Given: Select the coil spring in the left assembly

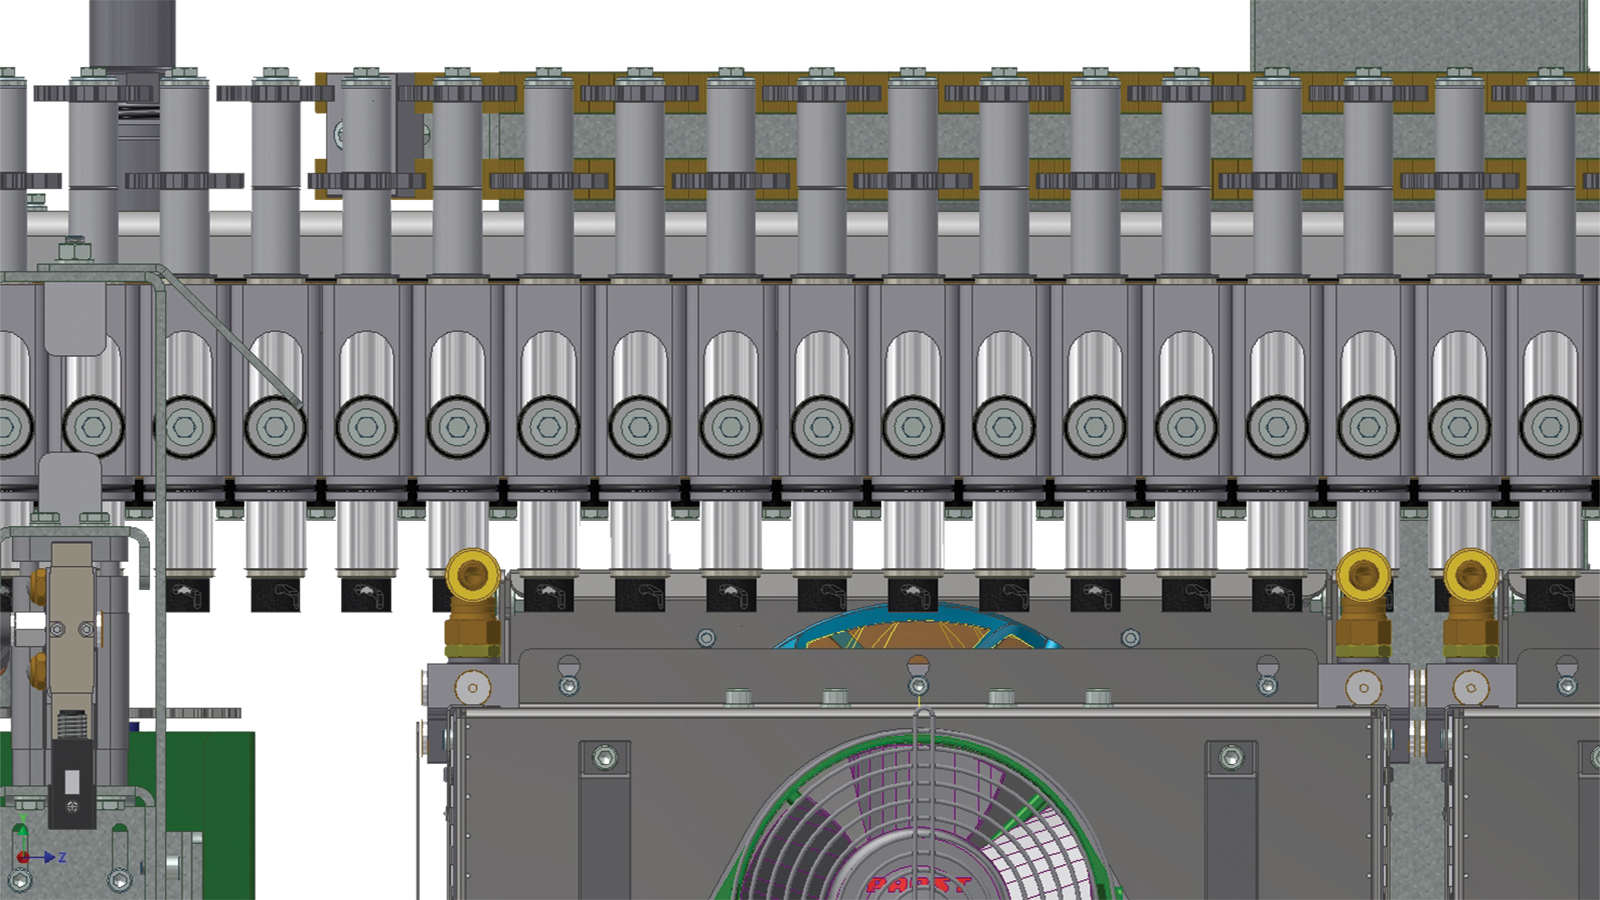Looking at the screenshot, I should click(71, 725).
